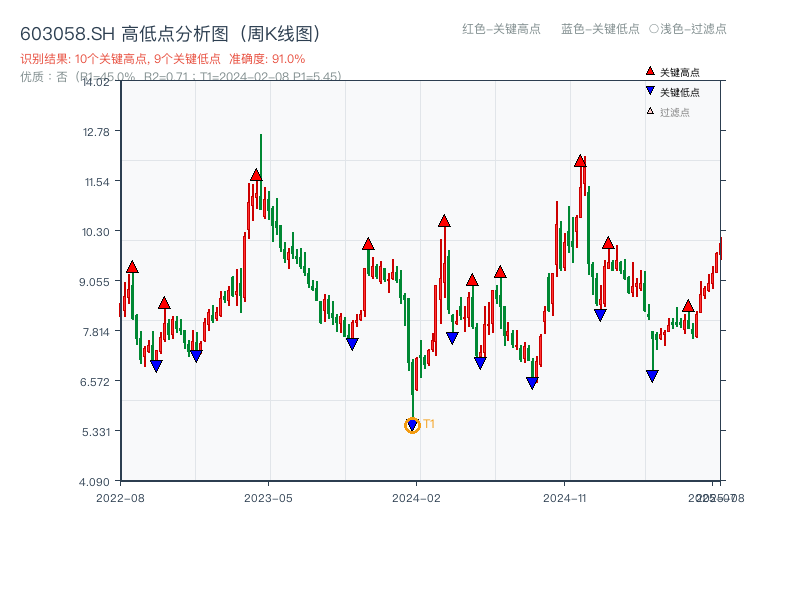Select the orange T1 circle marker on chart
800x600 pixels.
tap(412, 425)
